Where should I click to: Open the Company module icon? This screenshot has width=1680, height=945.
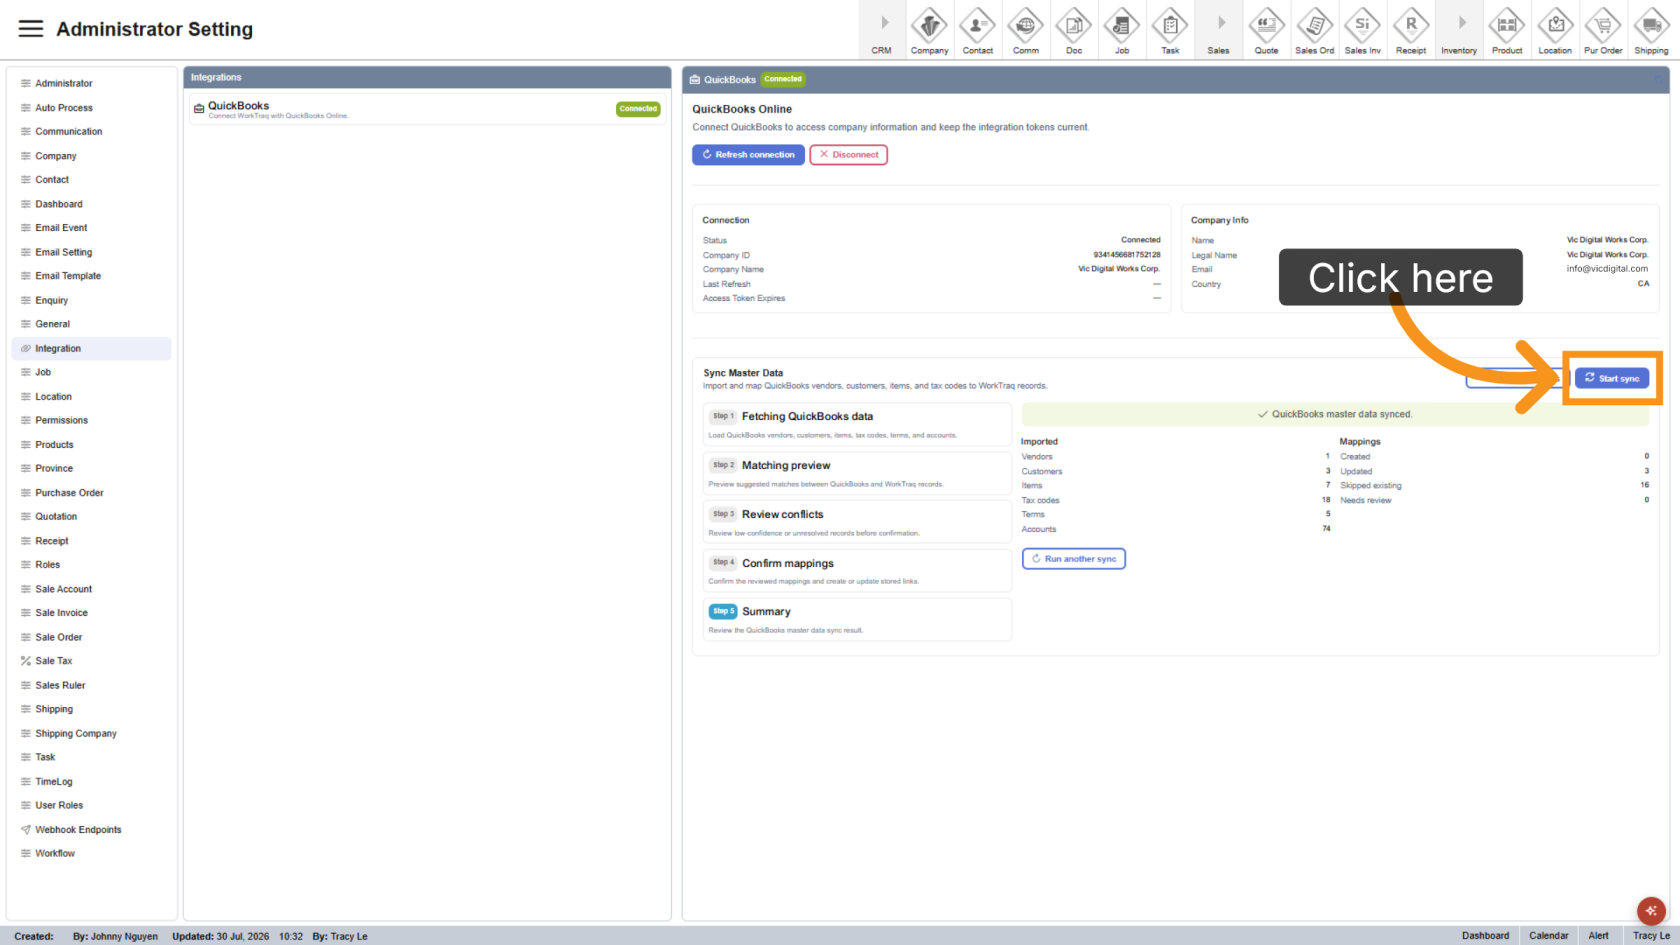click(x=929, y=29)
